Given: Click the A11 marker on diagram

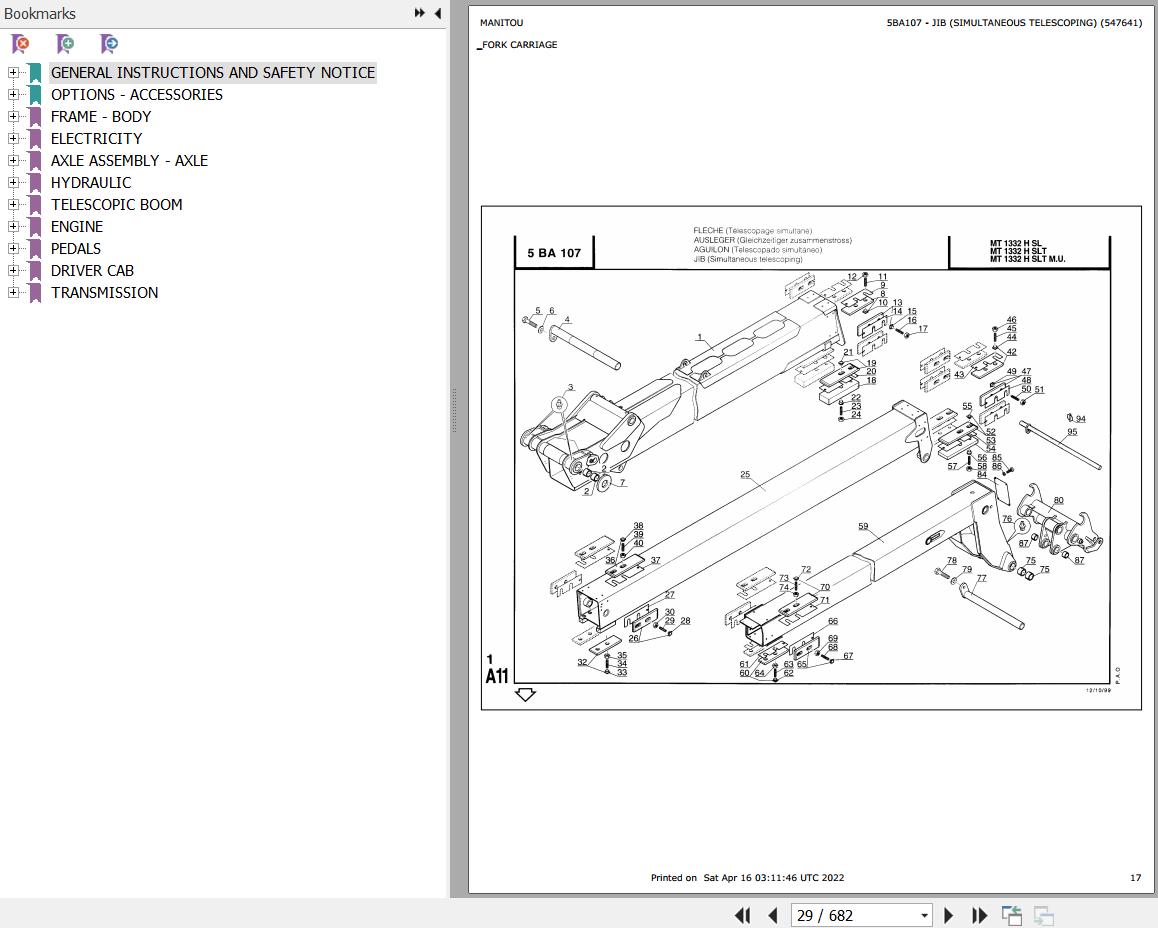Looking at the screenshot, I should (497, 676).
